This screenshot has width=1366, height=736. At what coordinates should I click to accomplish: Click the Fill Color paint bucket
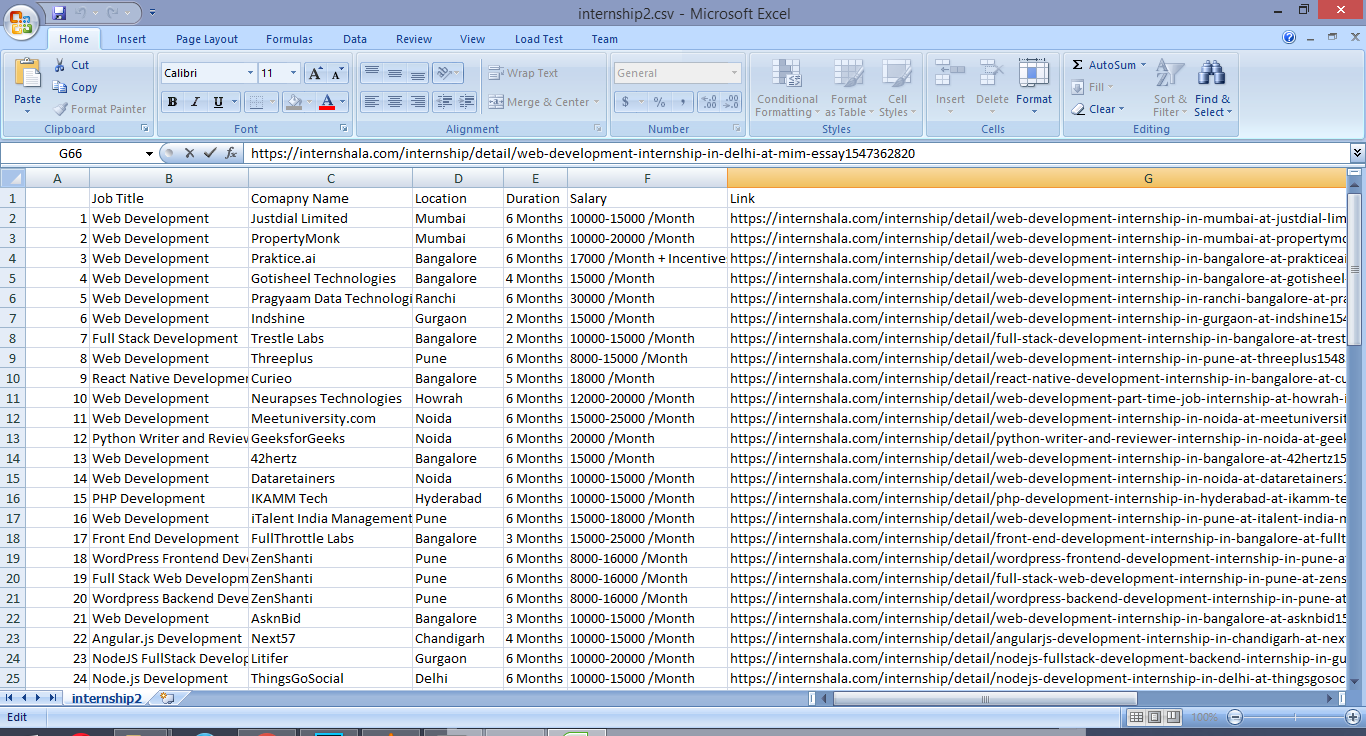(x=293, y=102)
